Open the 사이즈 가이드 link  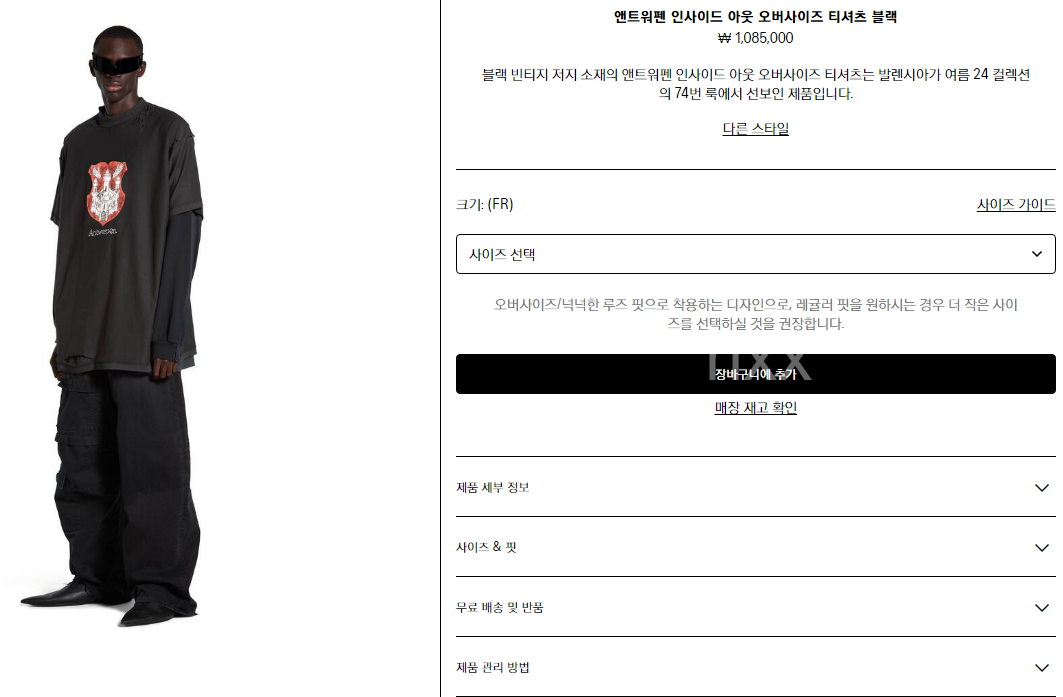pyautogui.click(x=1016, y=204)
